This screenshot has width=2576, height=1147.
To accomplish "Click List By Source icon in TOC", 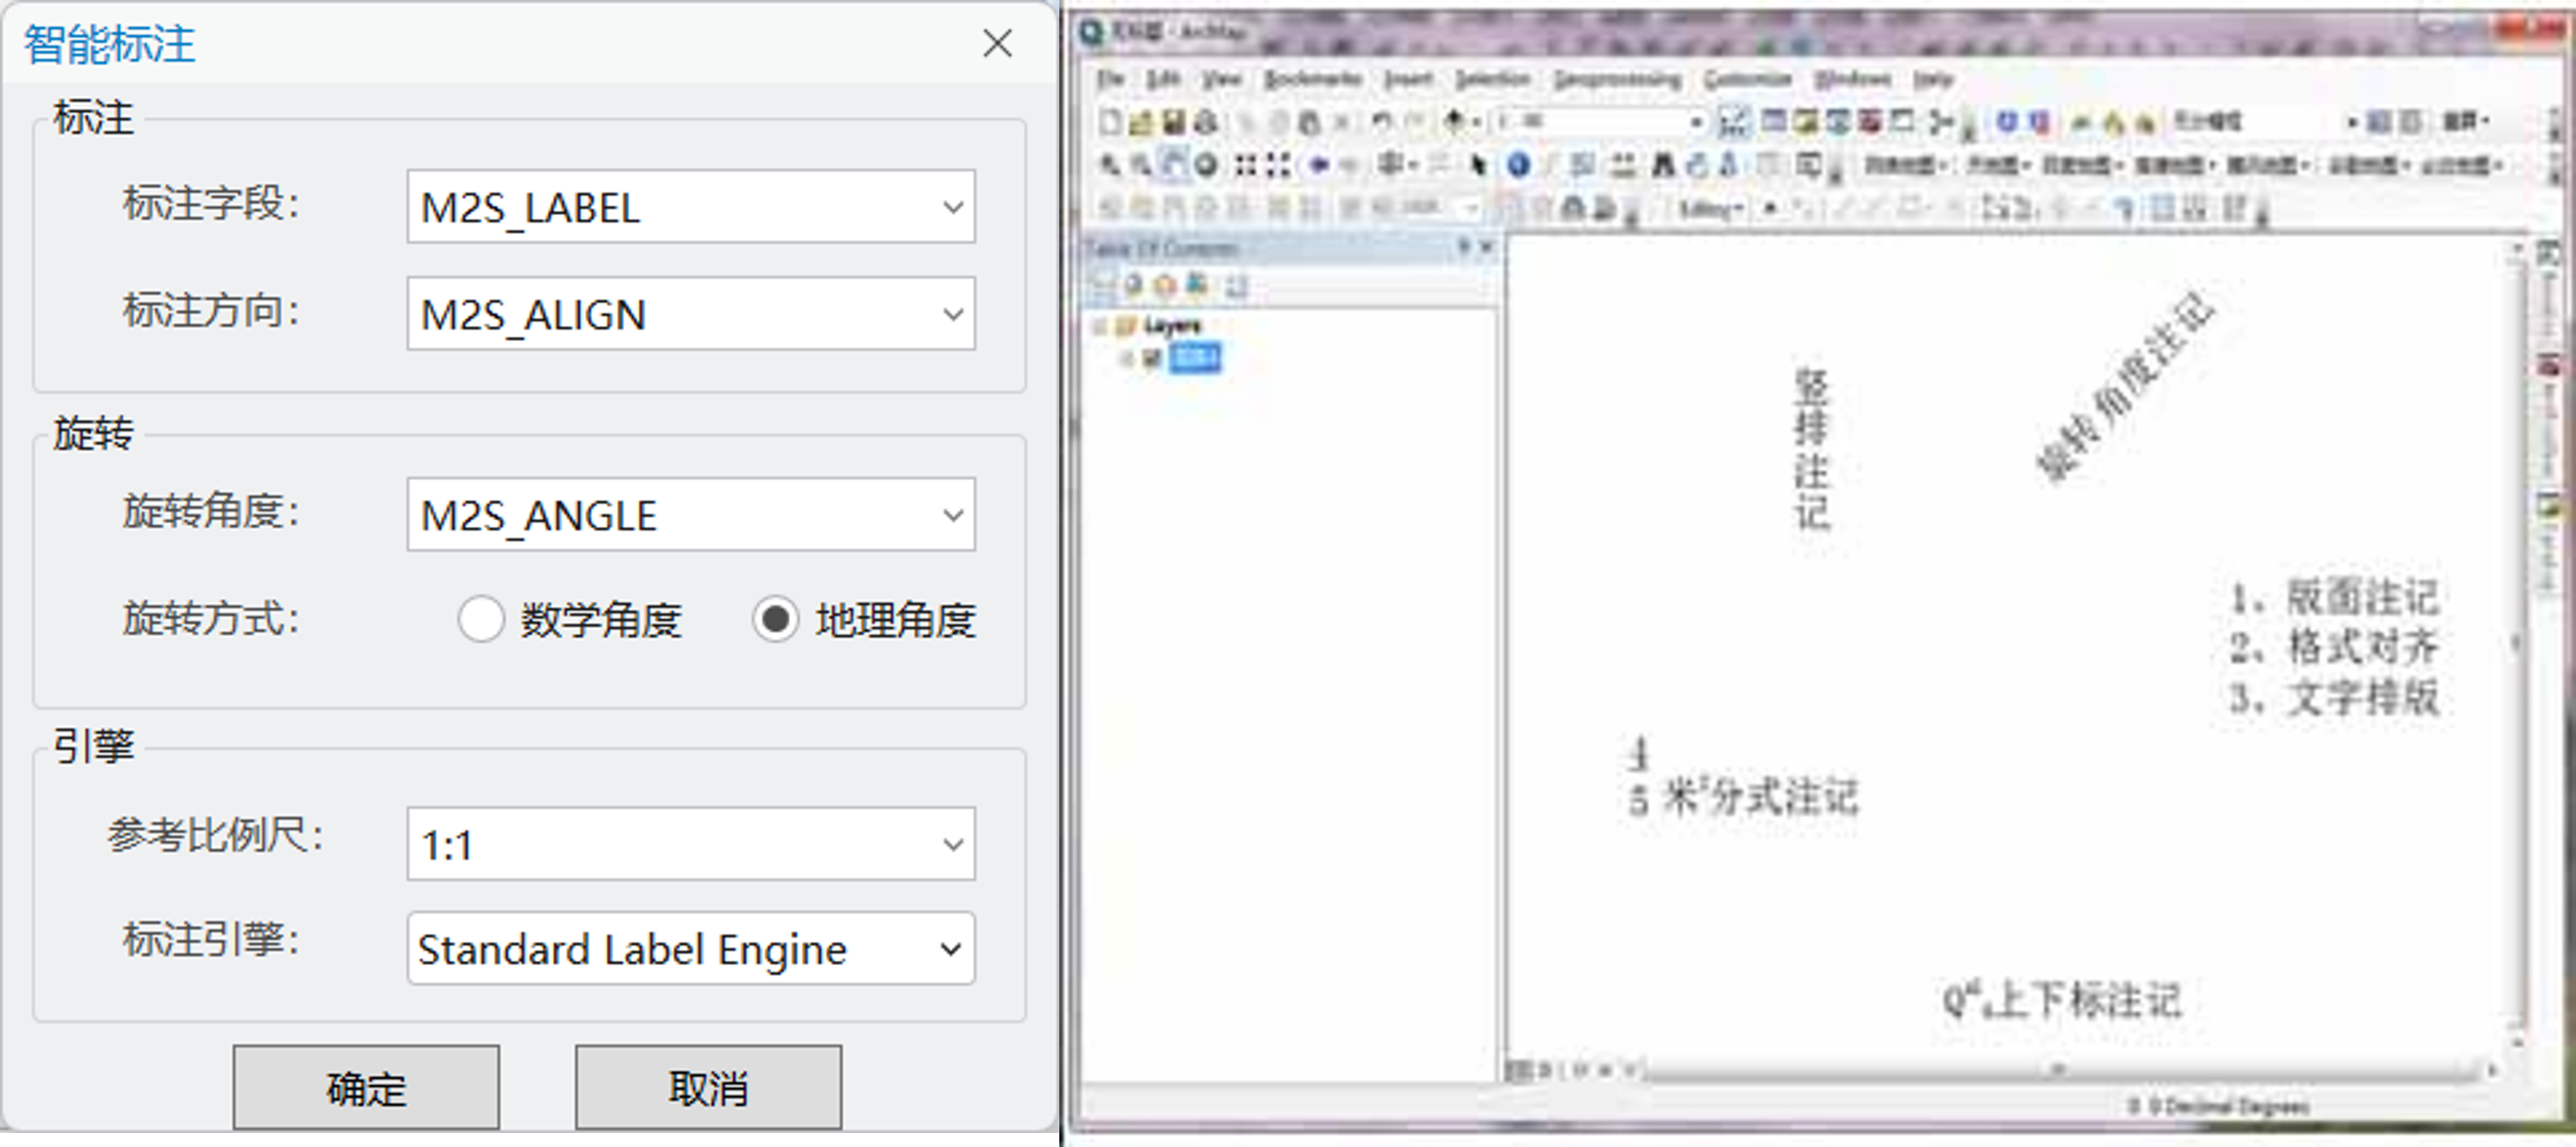I will pyautogui.click(x=1133, y=286).
